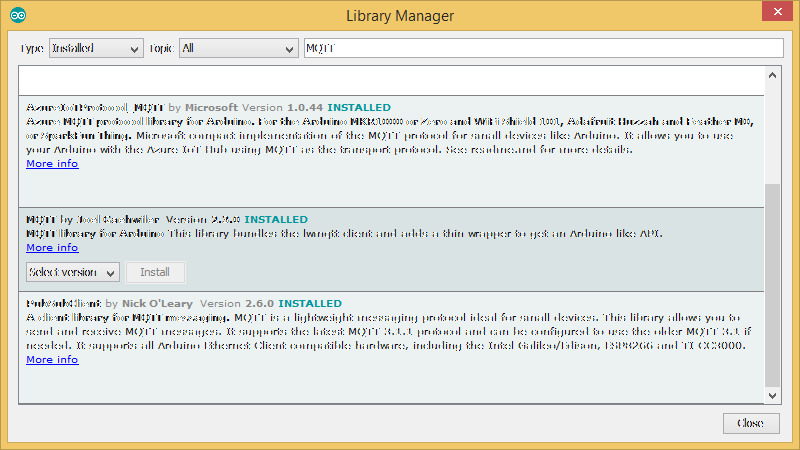Click the Azure MQTT protocol description text
800x450 pixels.
click(x=390, y=136)
